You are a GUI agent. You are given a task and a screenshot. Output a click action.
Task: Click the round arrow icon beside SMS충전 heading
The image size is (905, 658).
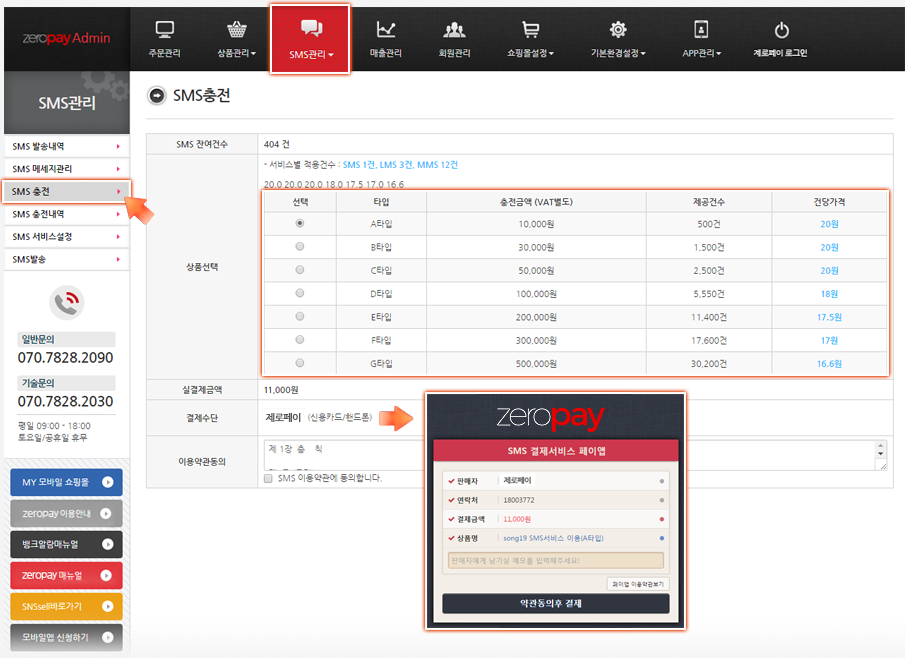pyautogui.click(x=156, y=95)
